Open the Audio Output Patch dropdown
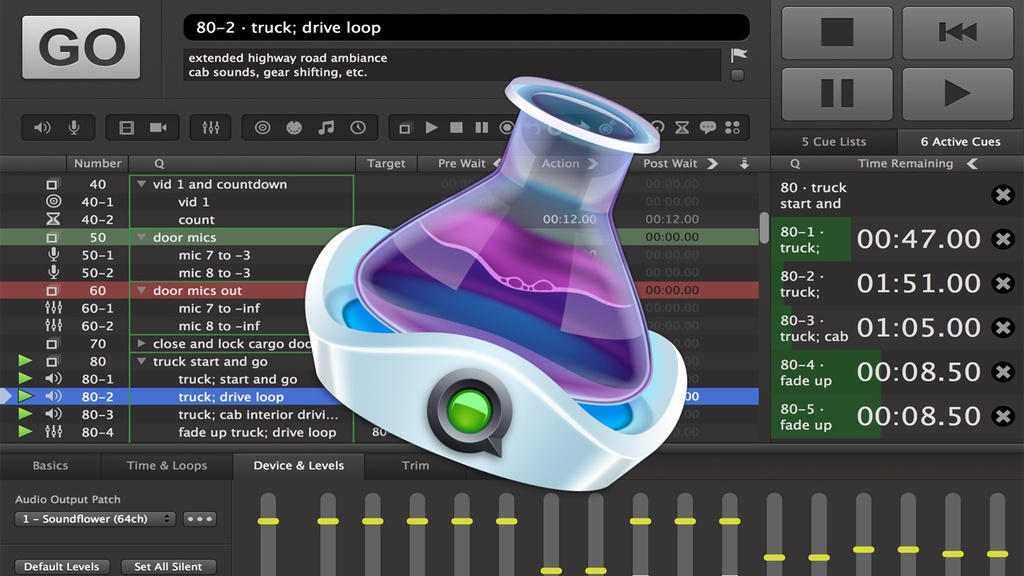Image resolution: width=1024 pixels, height=576 pixels. (95, 519)
